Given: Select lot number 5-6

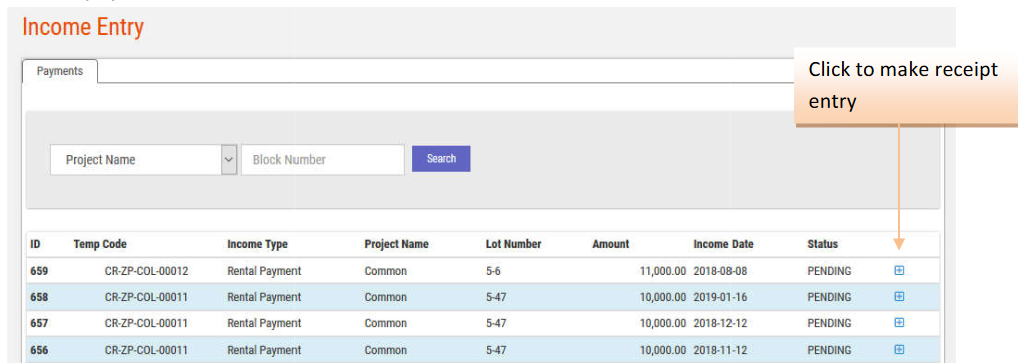Looking at the screenshot, I should click(493, 271).
